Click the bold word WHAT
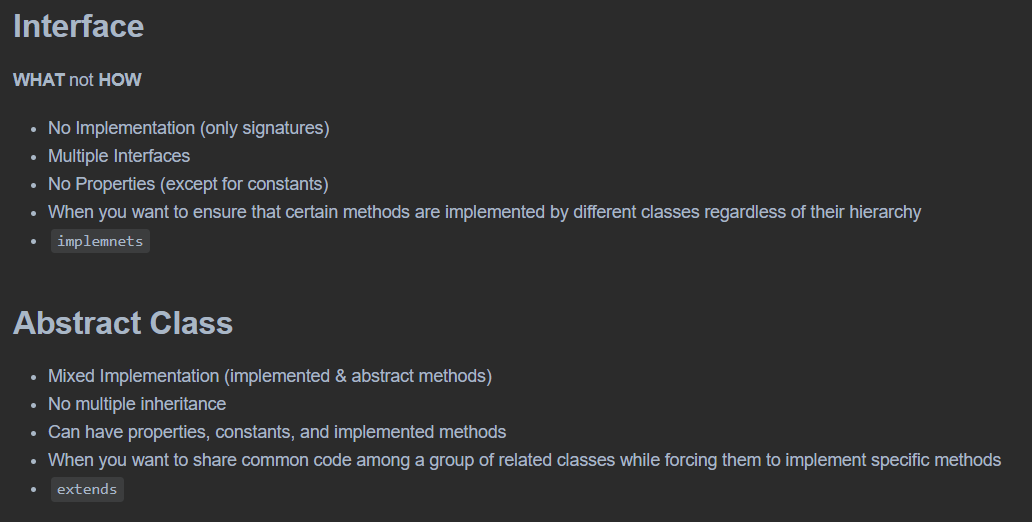The image size is (1032, 522). [x=39, y=80]
